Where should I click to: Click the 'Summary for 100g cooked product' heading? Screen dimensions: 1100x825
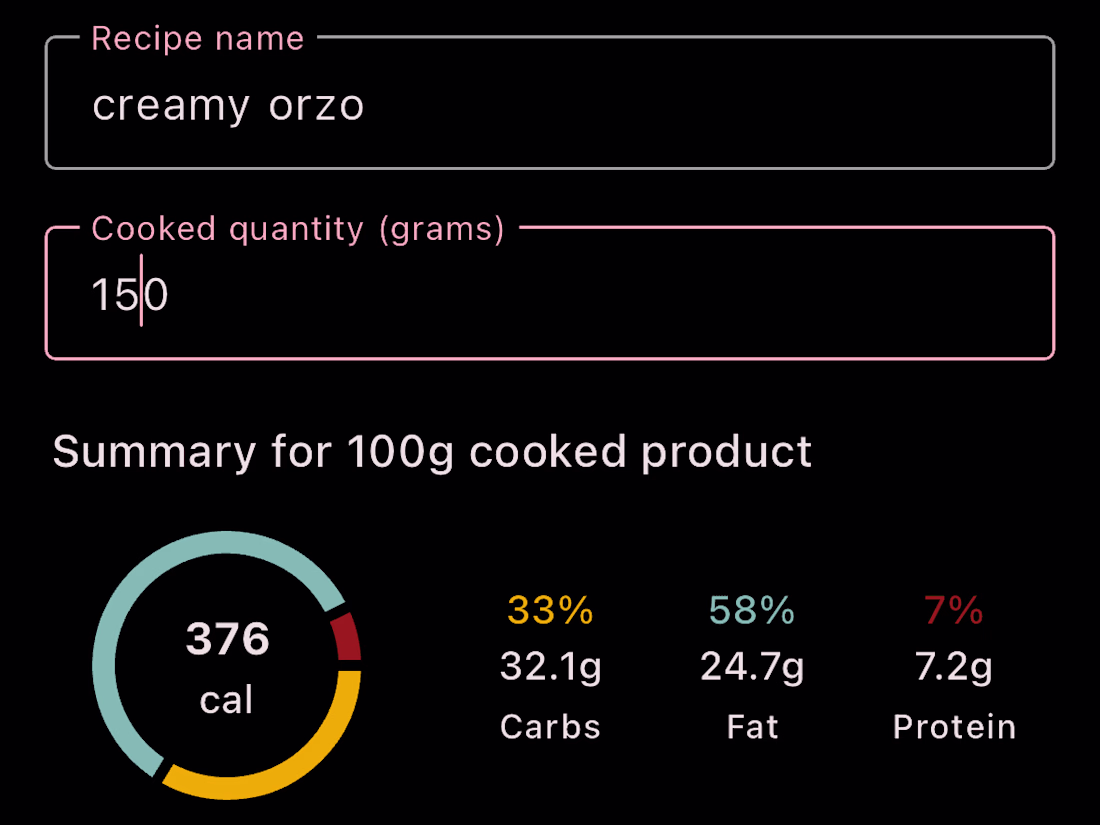(x=433, y=452)
